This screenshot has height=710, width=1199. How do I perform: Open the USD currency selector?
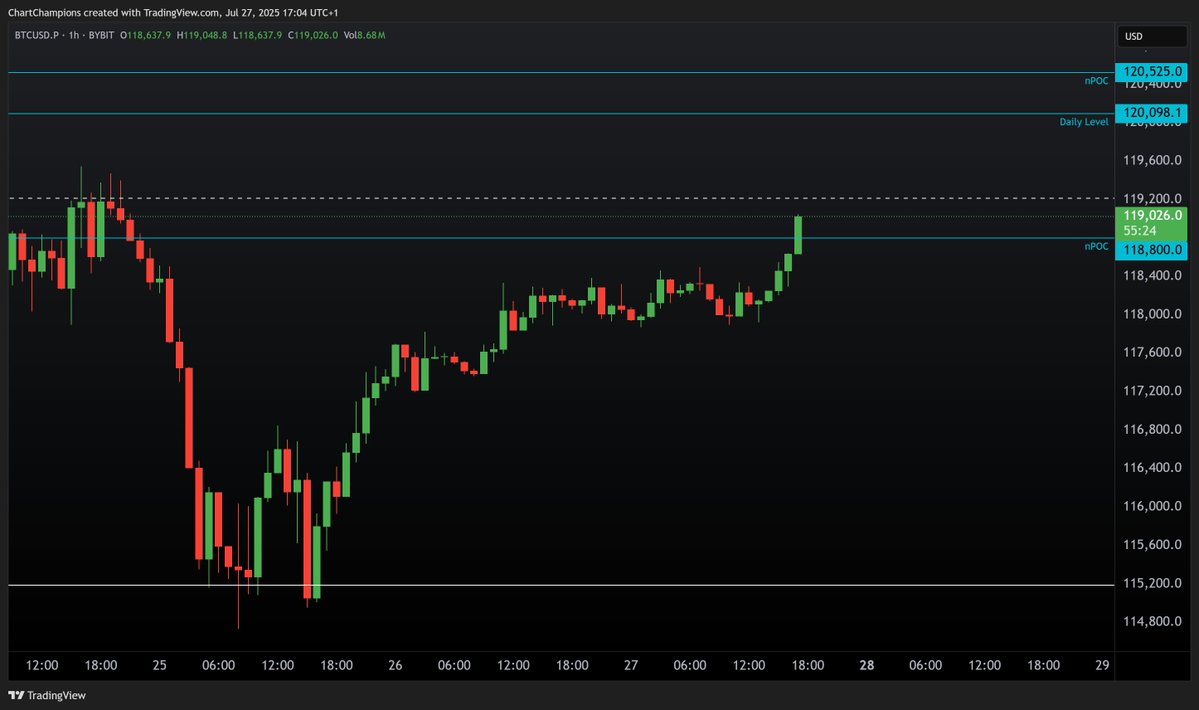coord(1151,36)
